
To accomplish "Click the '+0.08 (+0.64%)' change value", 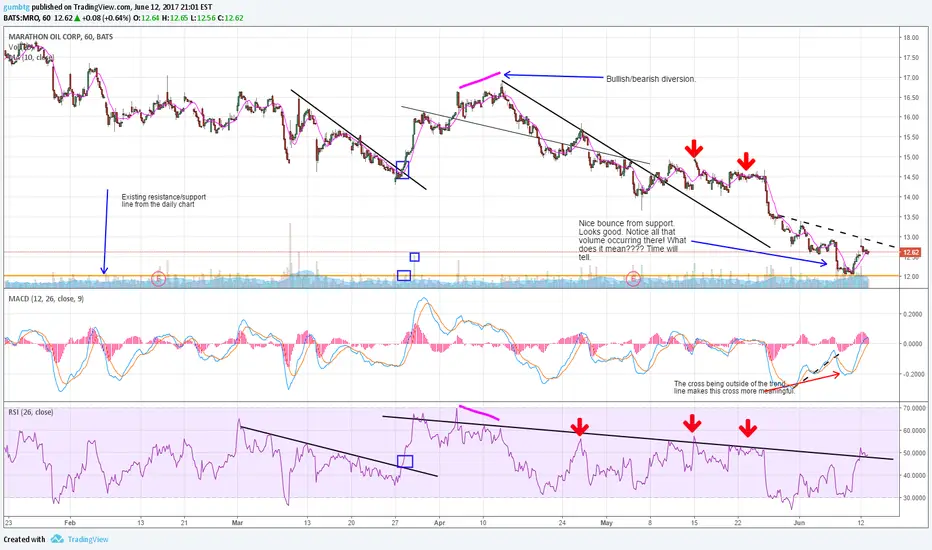I will pos(106,18).
